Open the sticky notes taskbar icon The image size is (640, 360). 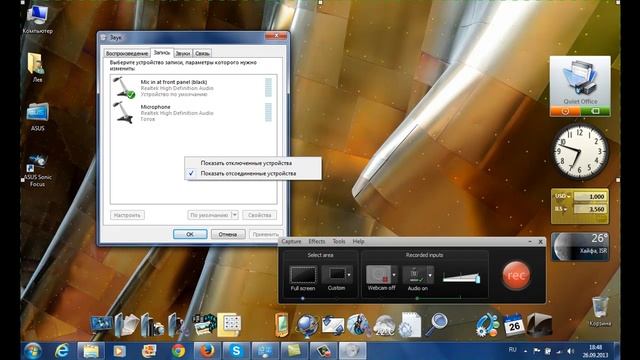pos(294,351)
